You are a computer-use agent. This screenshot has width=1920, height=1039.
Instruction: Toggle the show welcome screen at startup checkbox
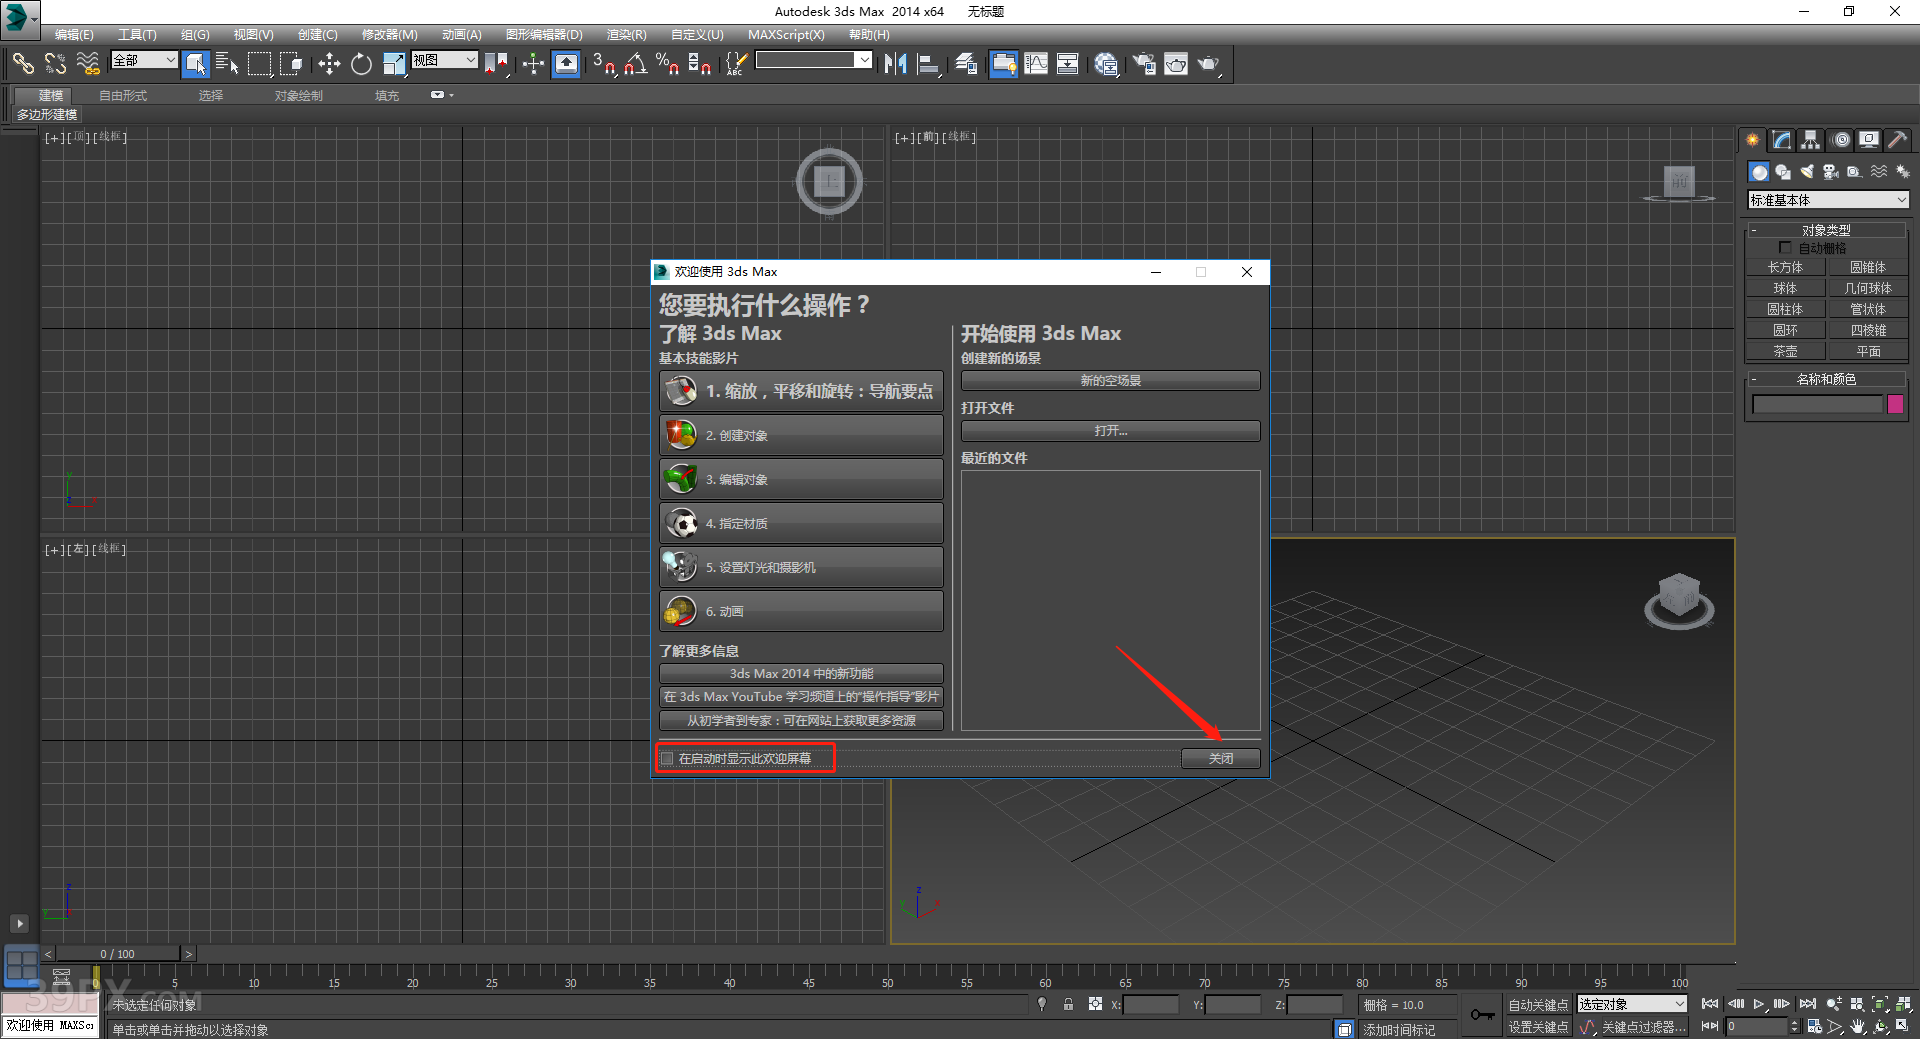667,759
